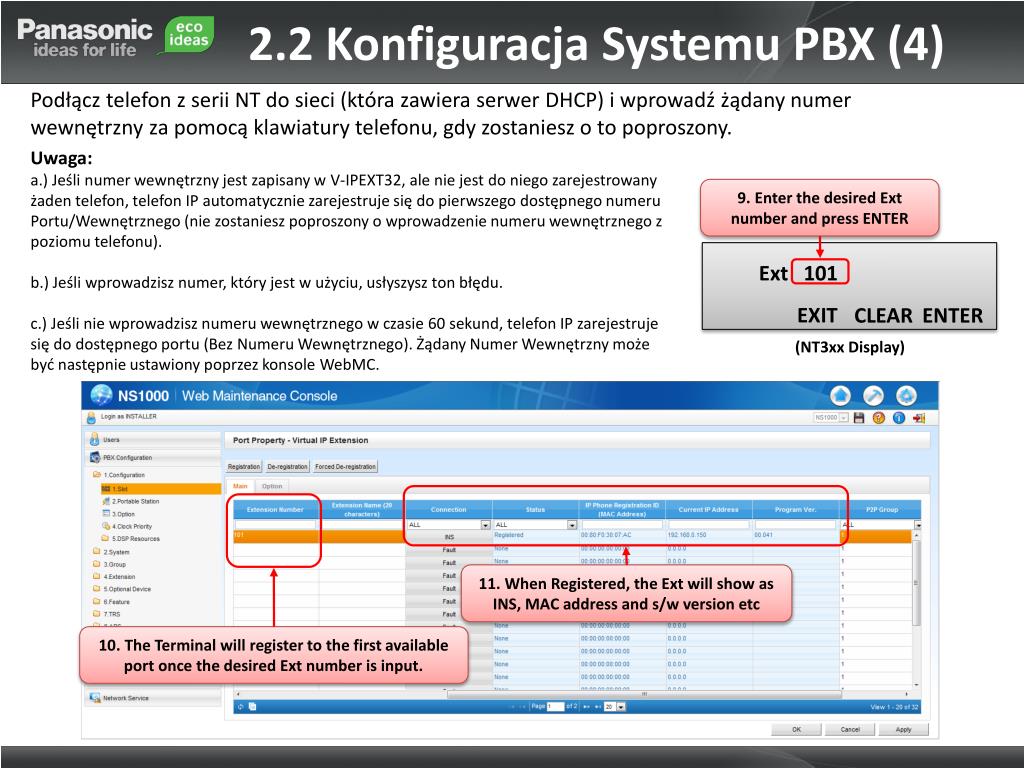This screenshot has width=1024, height=768.
Task: Click the Users sidebar icon
Action: (x=94, y=440)
